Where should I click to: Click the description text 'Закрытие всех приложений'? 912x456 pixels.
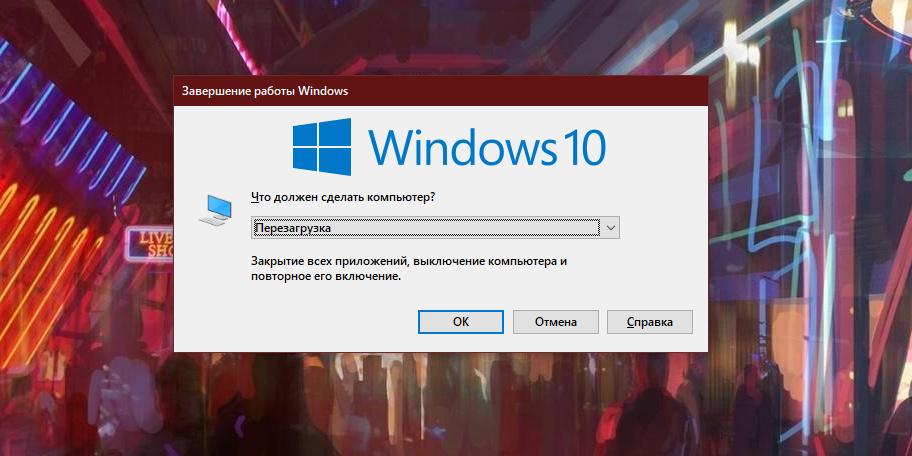[x=330, y=261]
